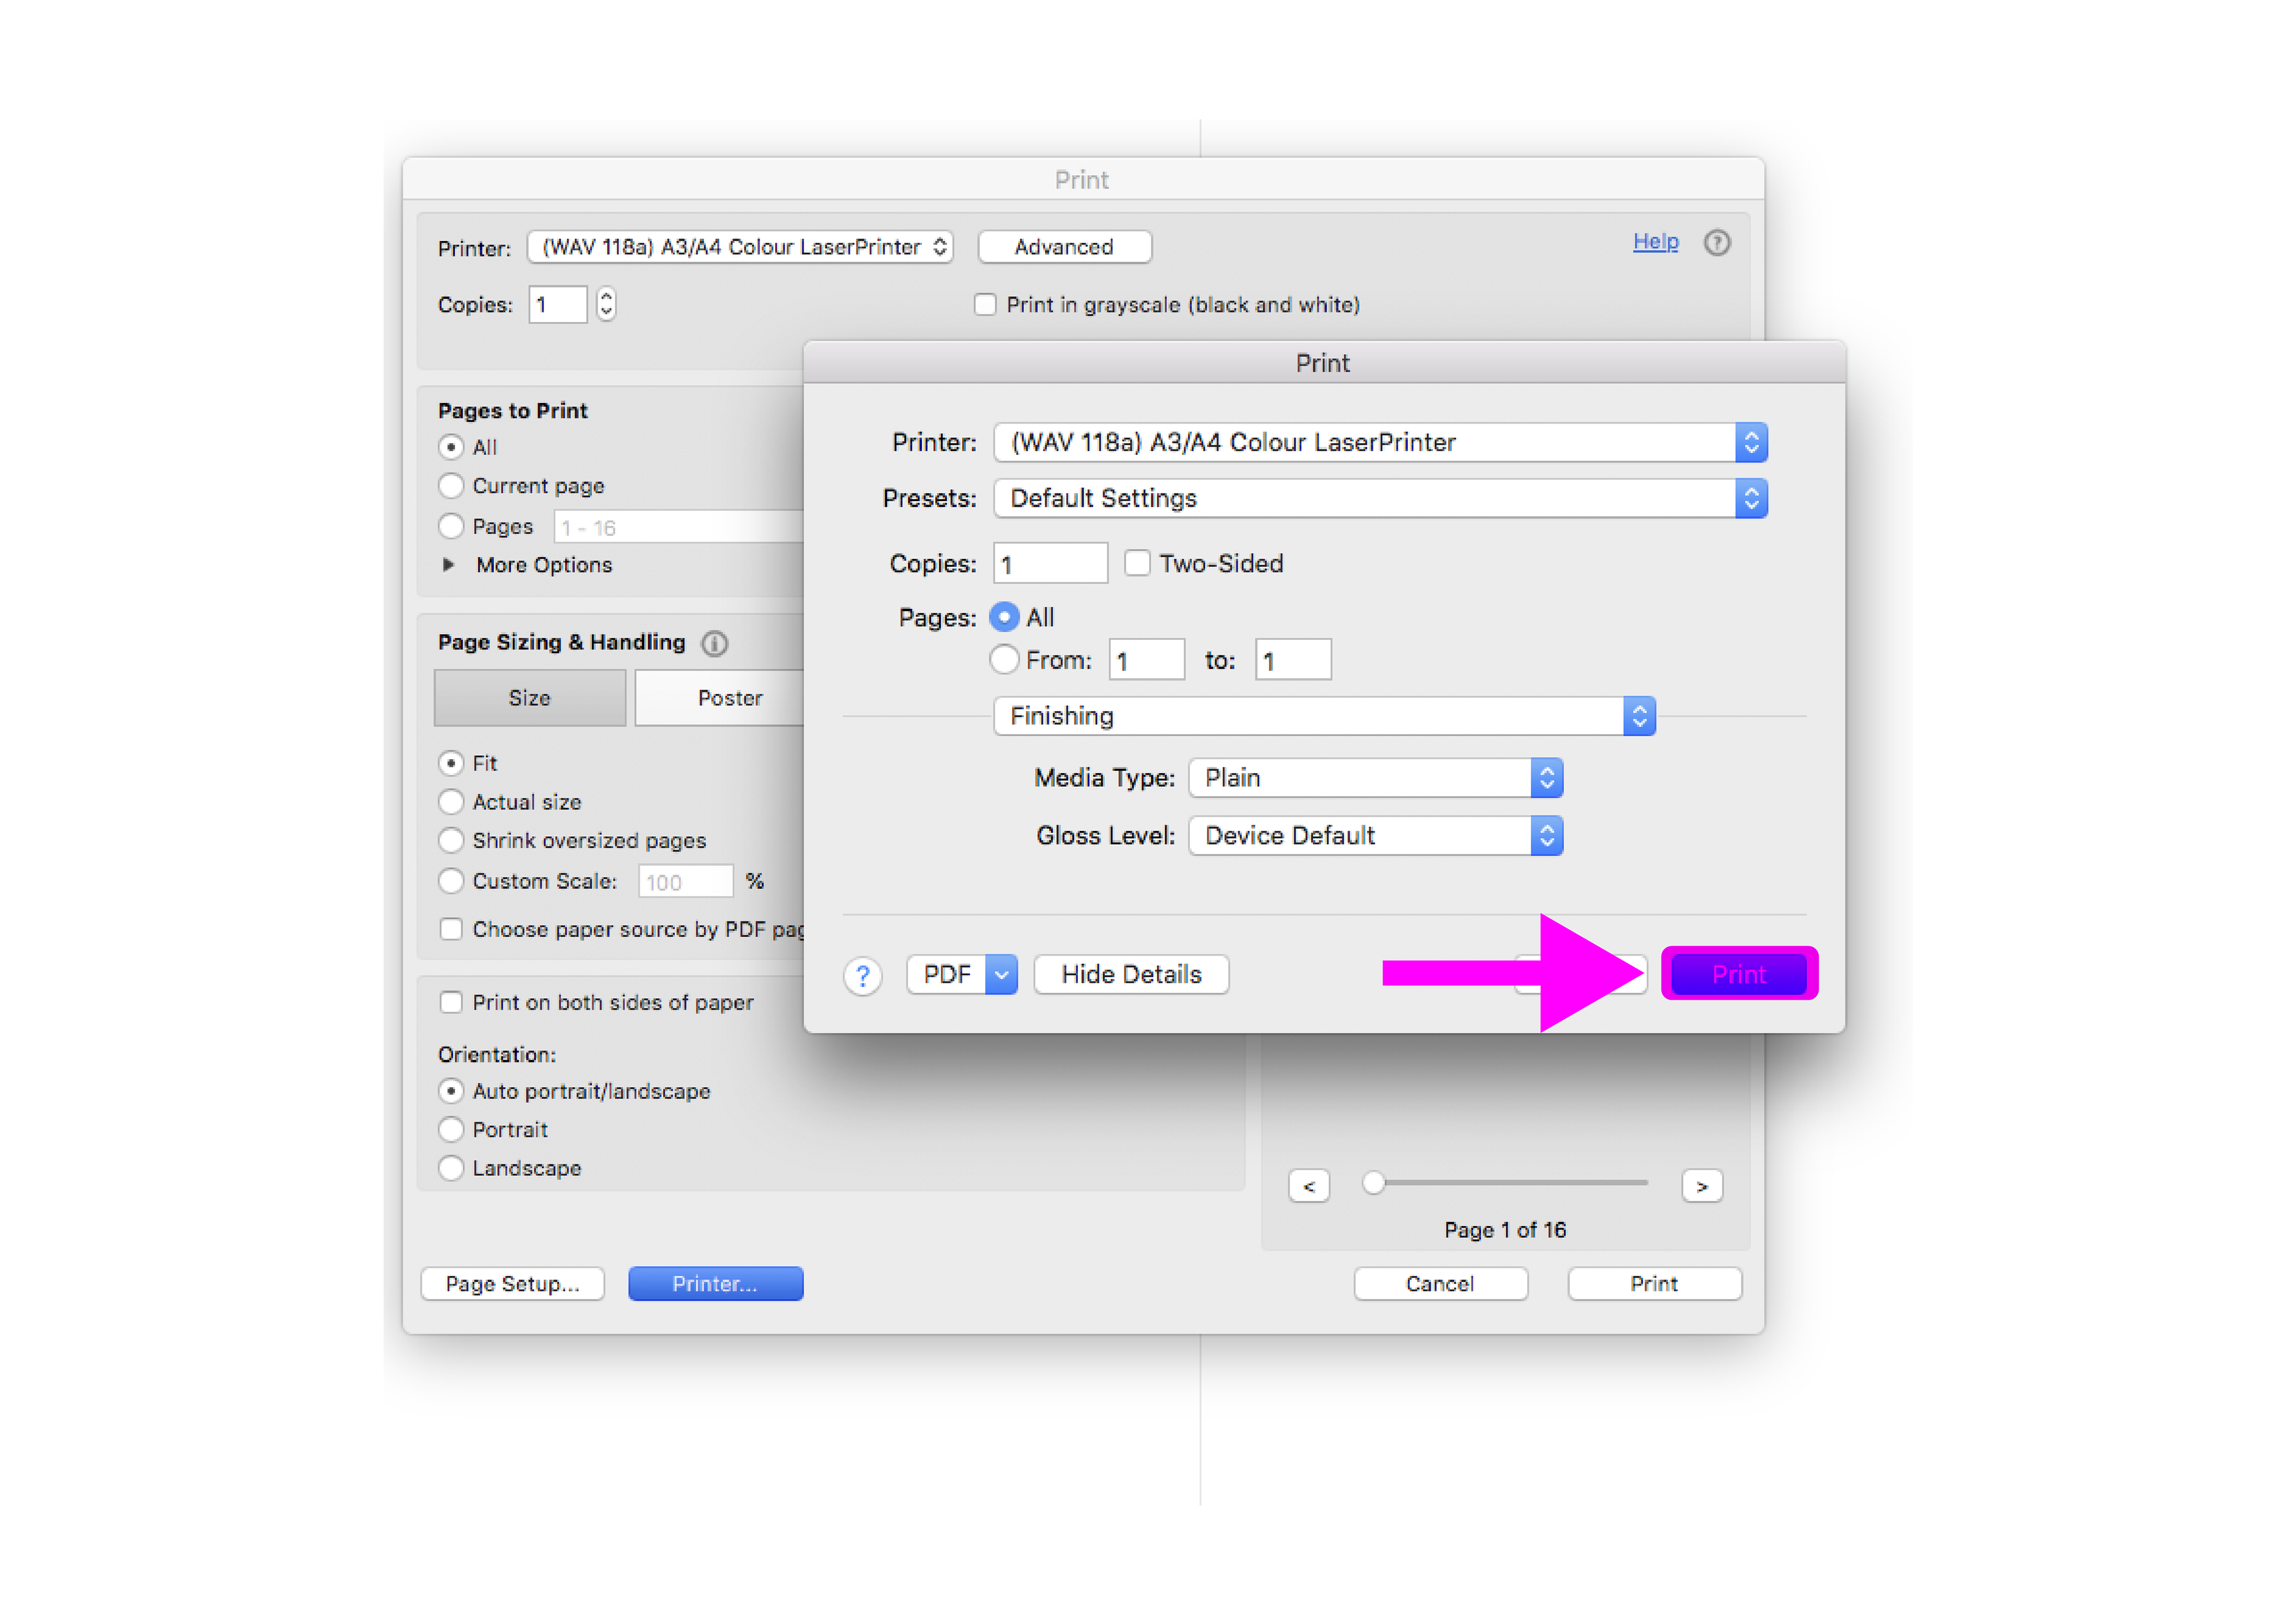Click the page preview slider handle
Screen dimensions: 2296x1623
pyautogui.click(x=1373, y=1183)
